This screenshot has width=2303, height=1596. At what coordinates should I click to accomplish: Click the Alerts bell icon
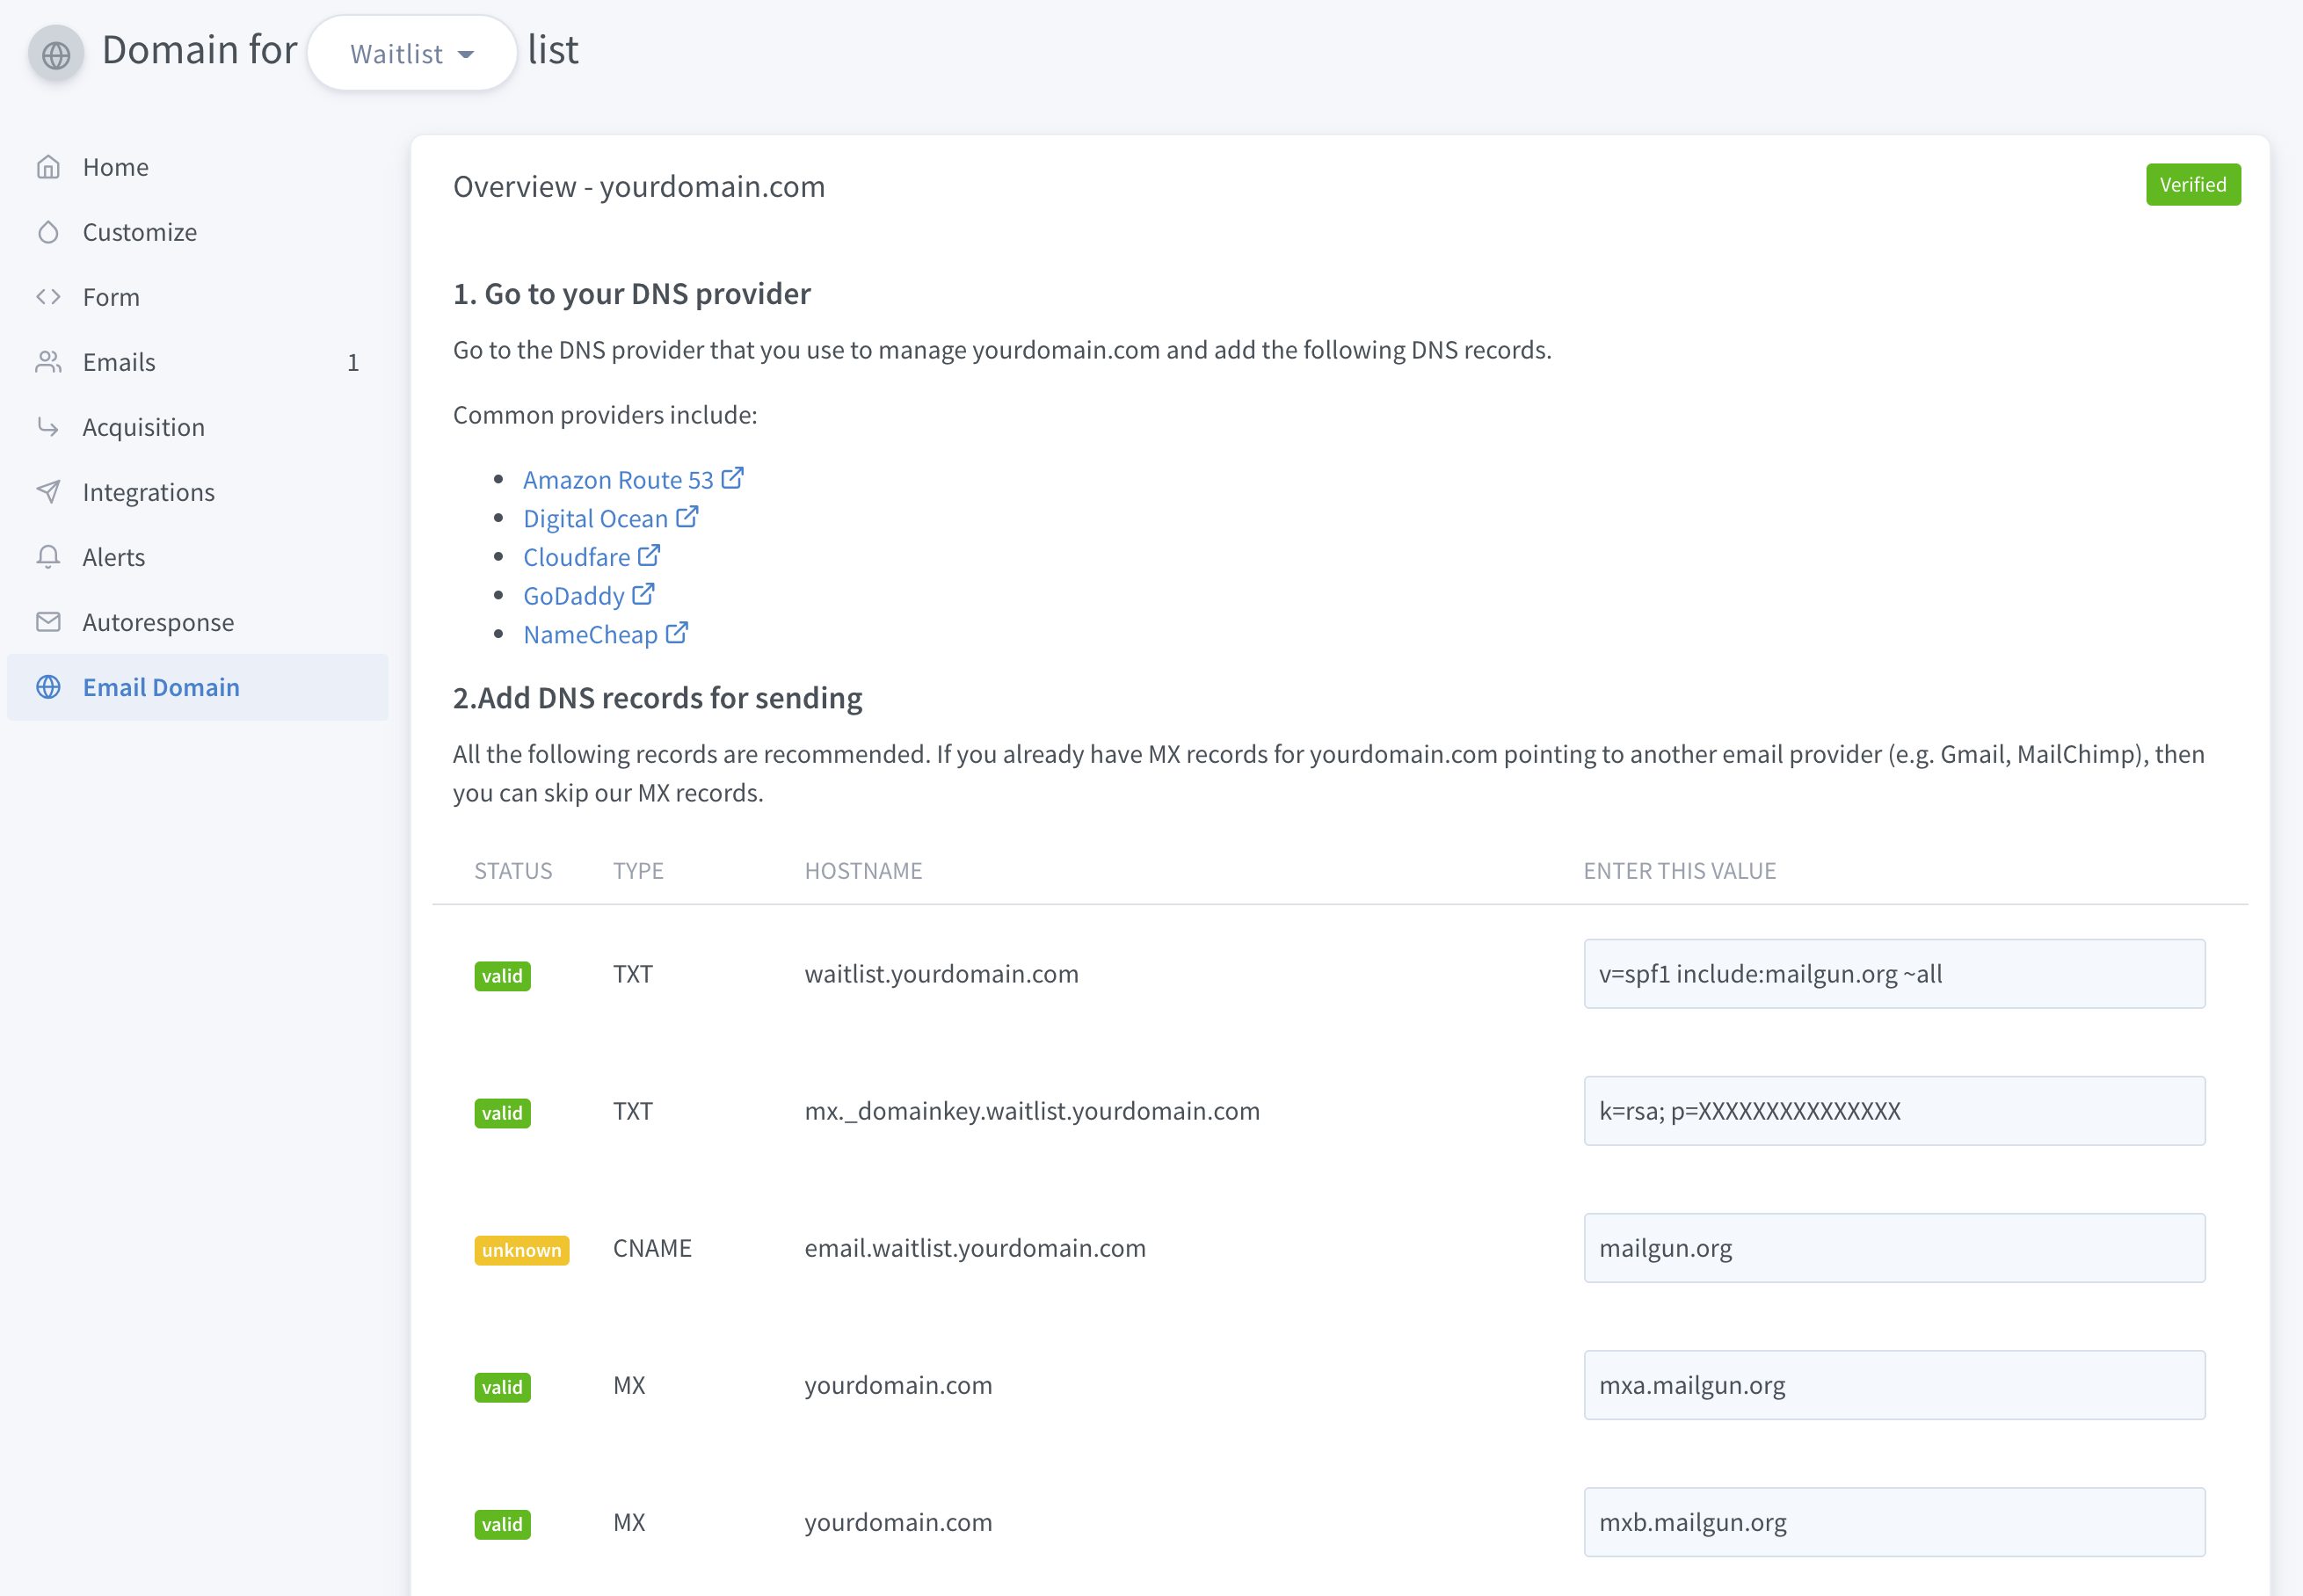pyautogui.click(x=48, y=557)
